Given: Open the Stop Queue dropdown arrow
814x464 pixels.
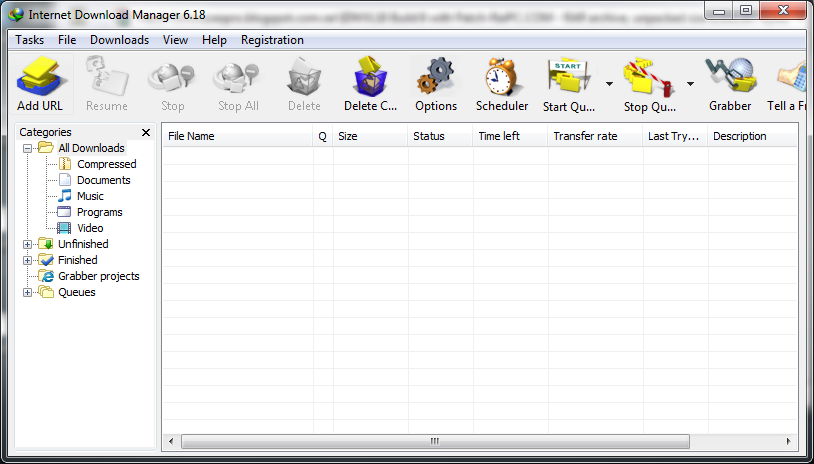Looking at the screenshot, I should pos(690,84).
